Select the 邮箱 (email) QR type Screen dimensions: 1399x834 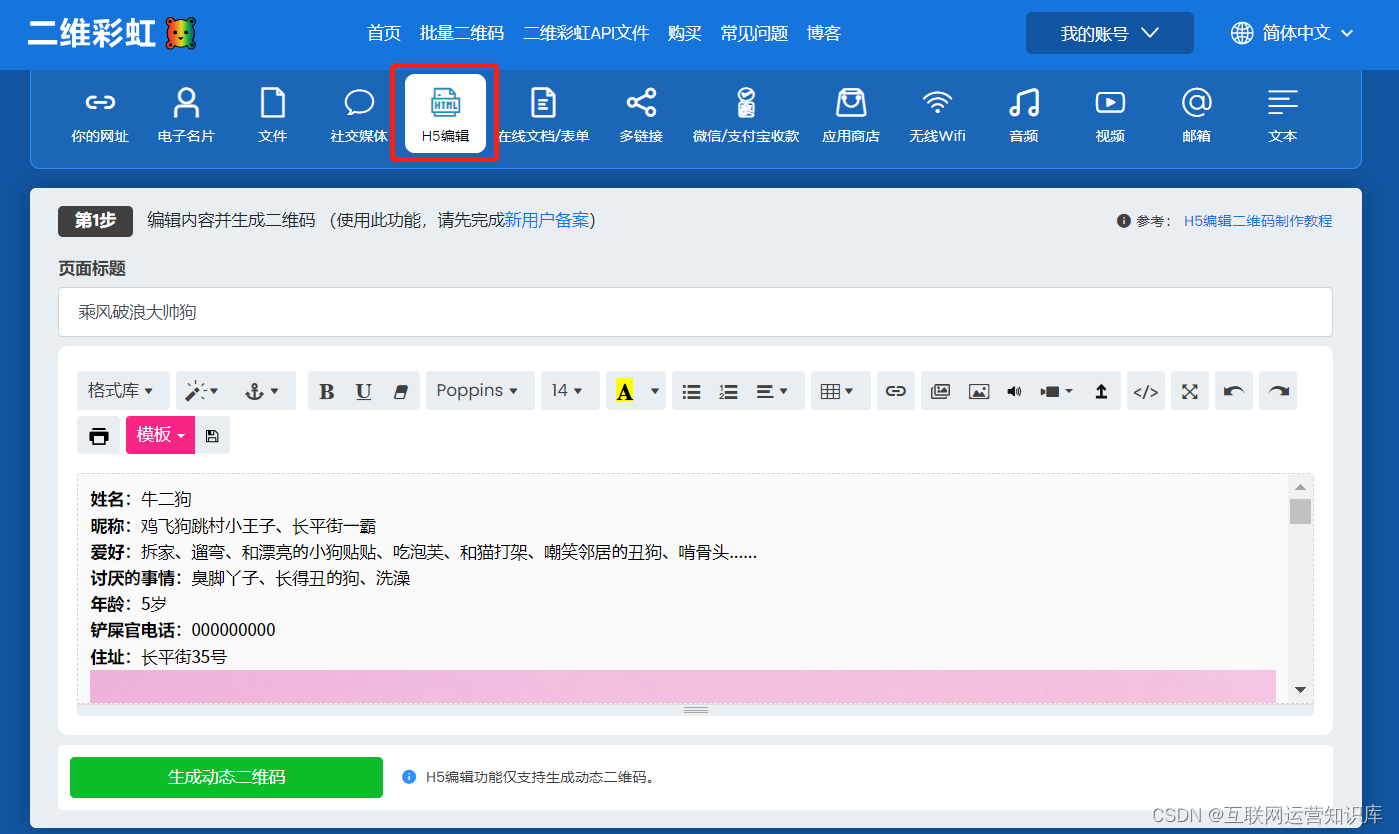(1197, 114)
